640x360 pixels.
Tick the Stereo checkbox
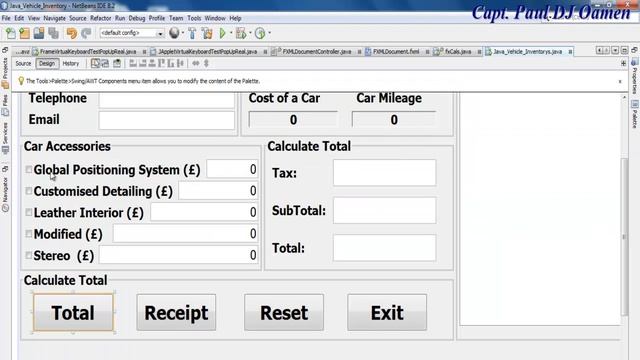point(29,256)
